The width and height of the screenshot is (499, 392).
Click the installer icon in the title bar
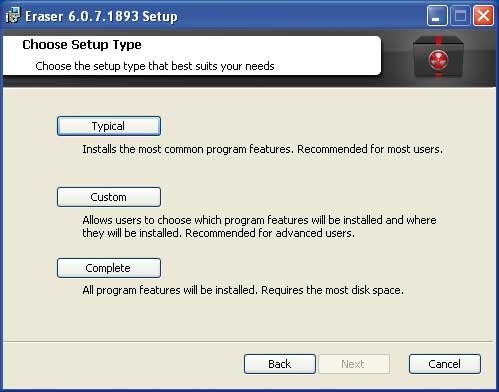click(x=13, y=15)
